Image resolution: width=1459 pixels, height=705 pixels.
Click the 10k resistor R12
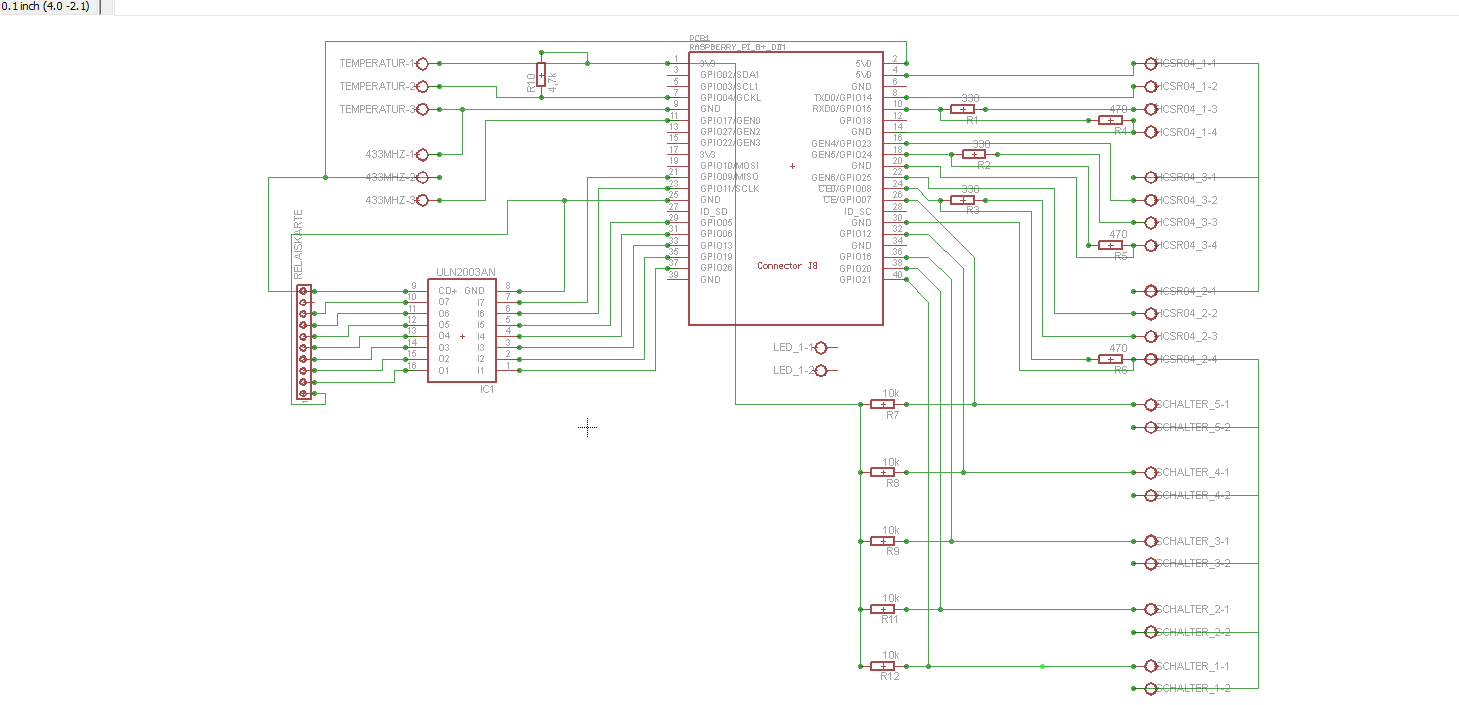tap(883, 666)
